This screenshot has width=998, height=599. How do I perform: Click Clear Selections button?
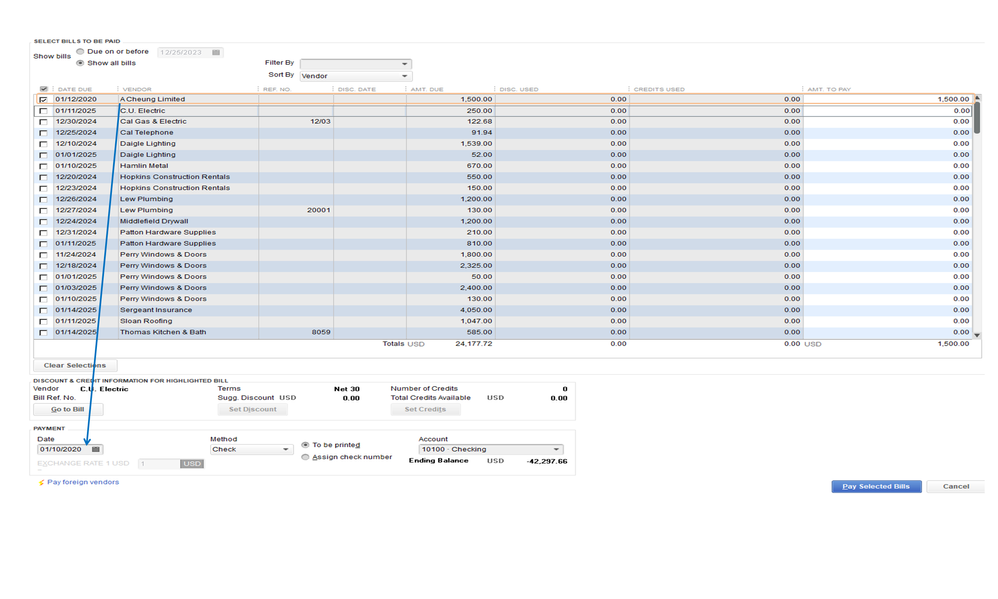coord(74,365)
